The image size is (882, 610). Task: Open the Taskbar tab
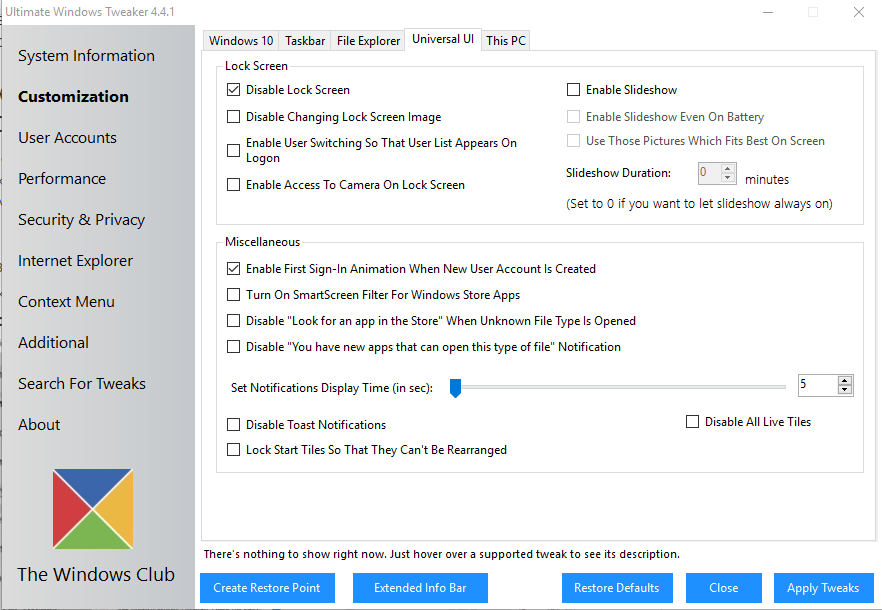[305, 41]
